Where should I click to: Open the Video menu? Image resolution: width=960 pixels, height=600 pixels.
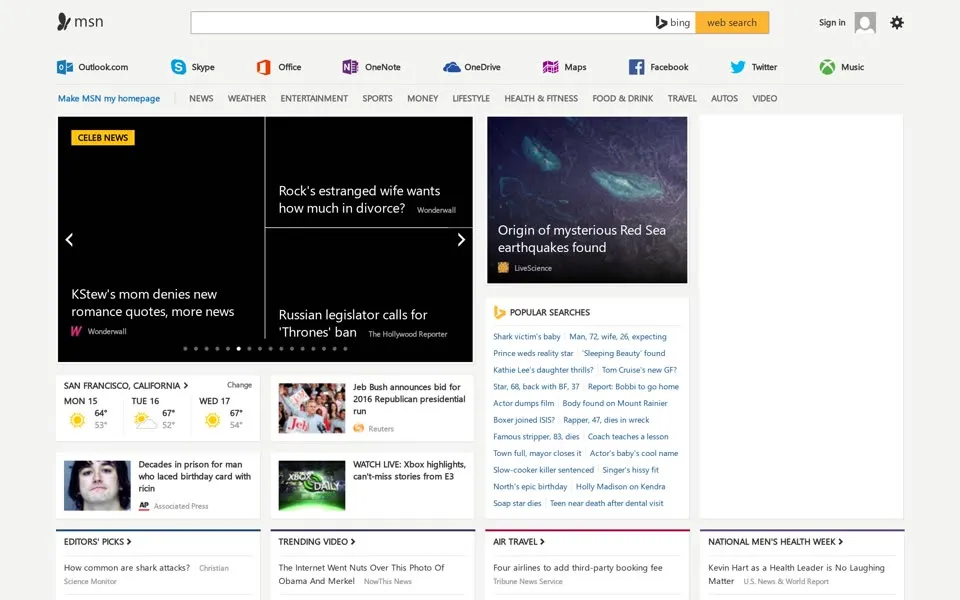click(765, 98)
